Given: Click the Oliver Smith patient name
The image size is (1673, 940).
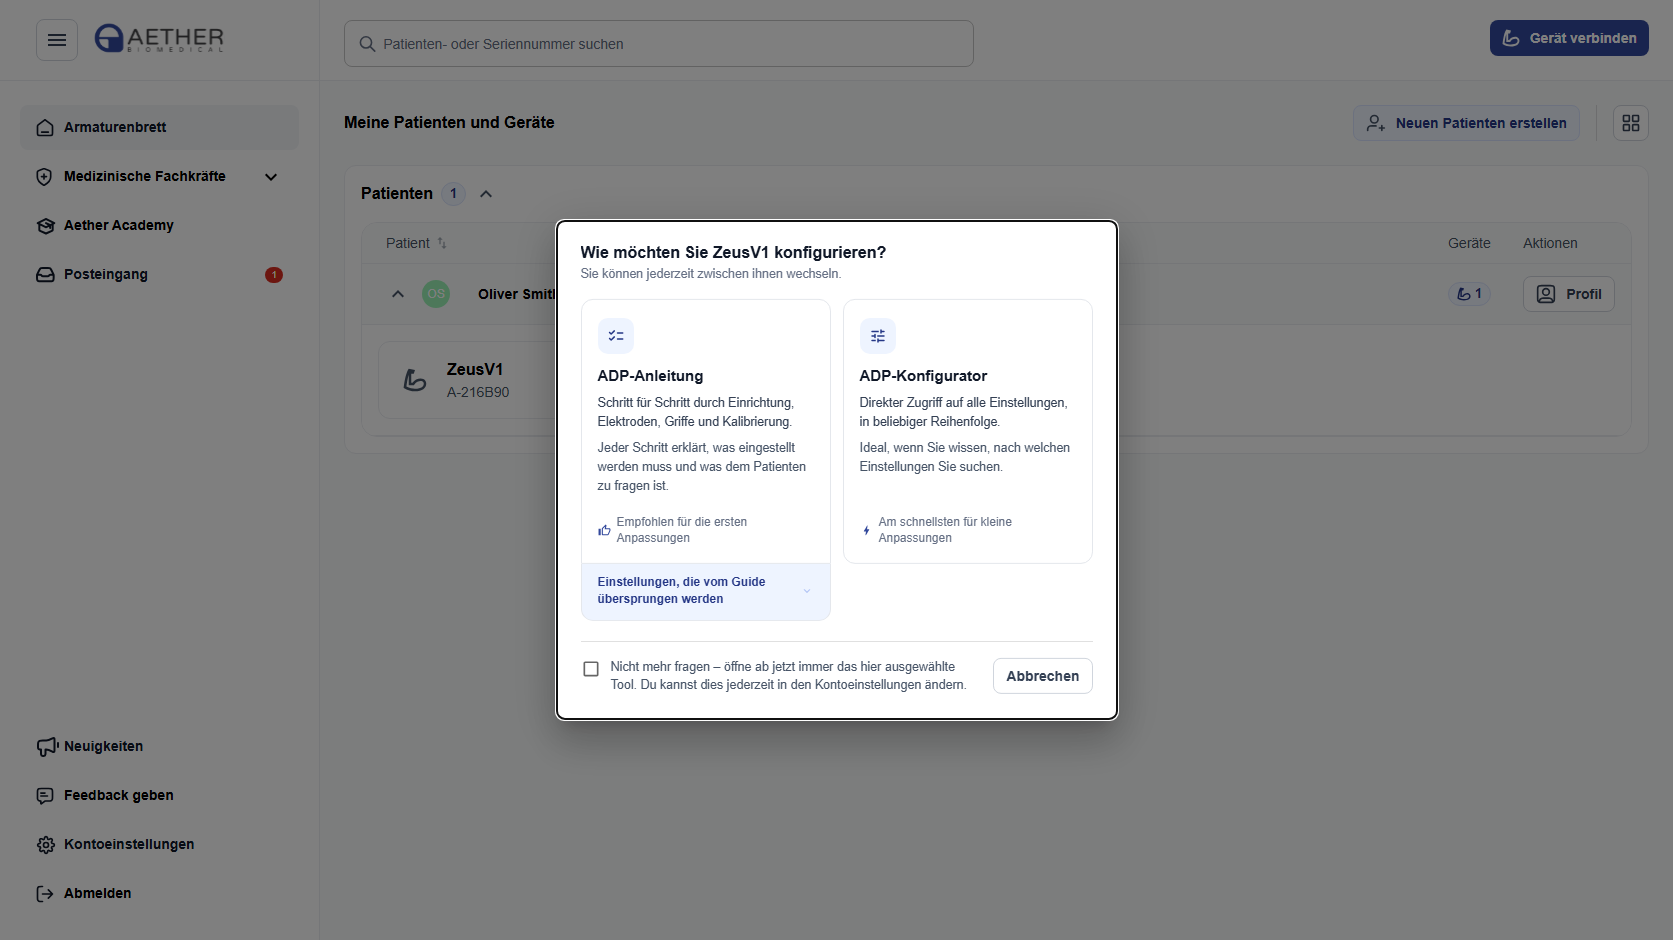Looking at the screenshot, I should click(x=516, y=294).
